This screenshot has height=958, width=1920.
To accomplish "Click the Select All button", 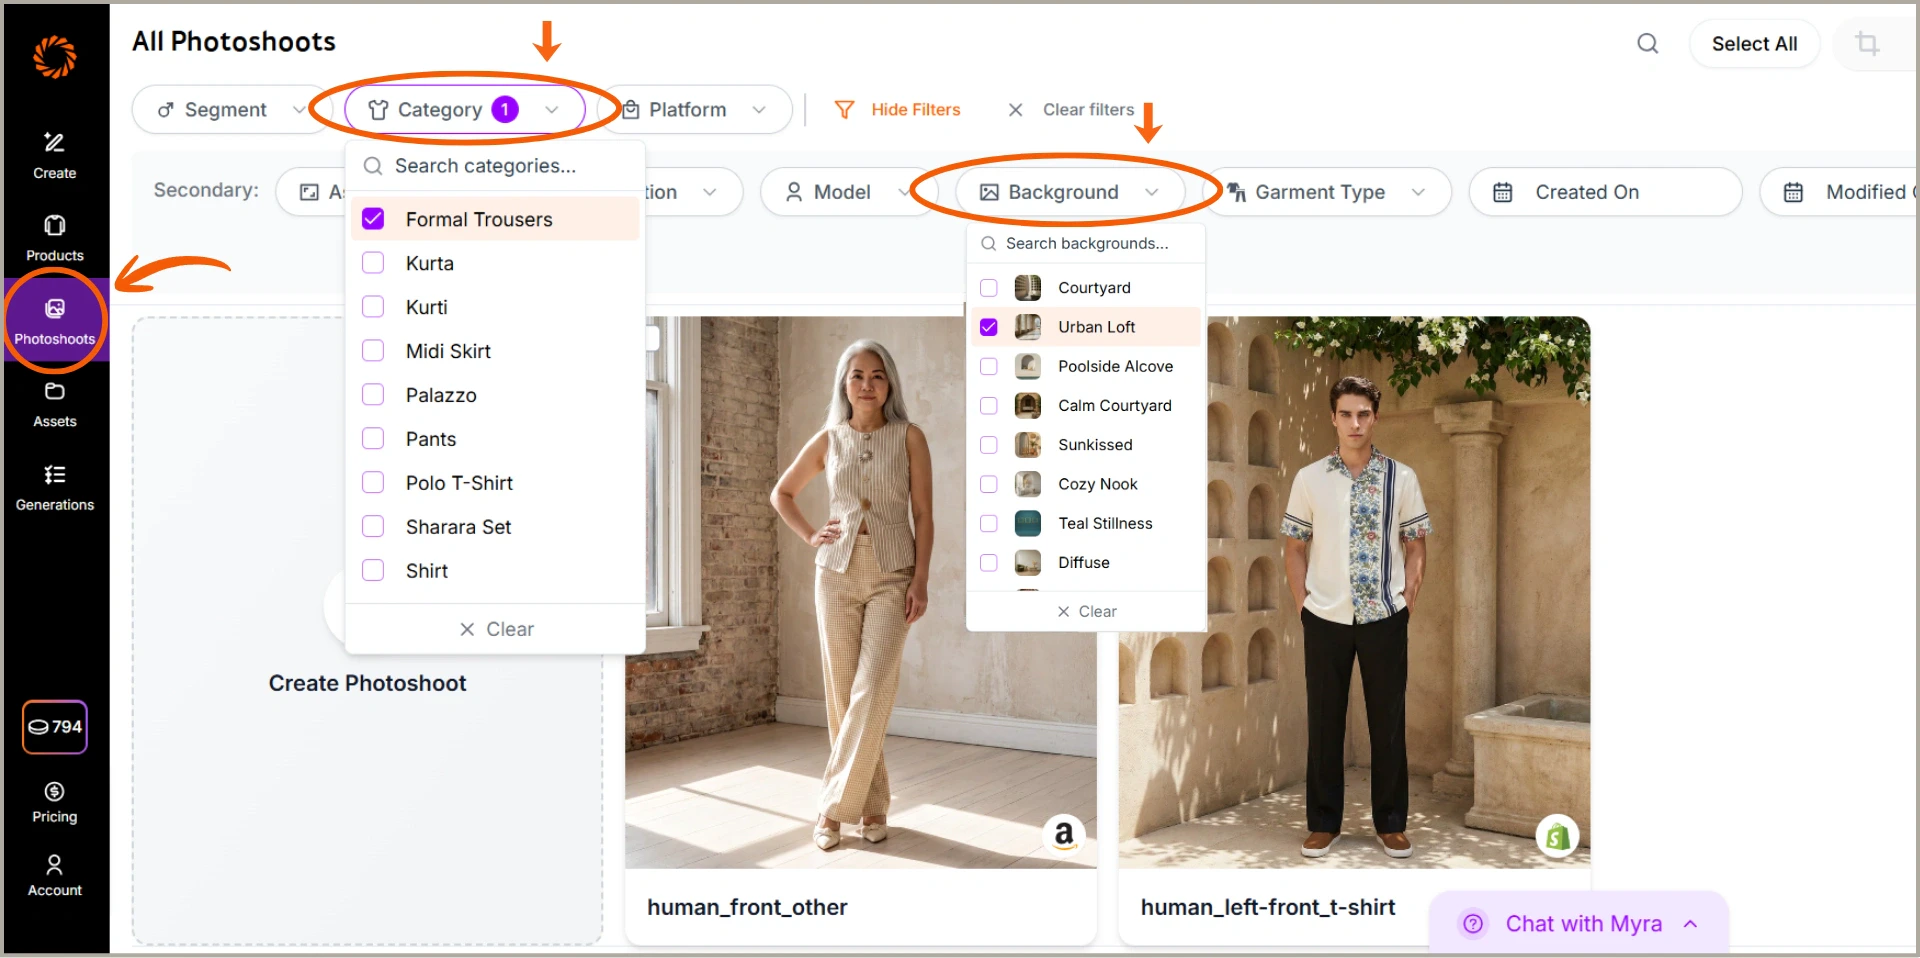I will coord(1754,44).
